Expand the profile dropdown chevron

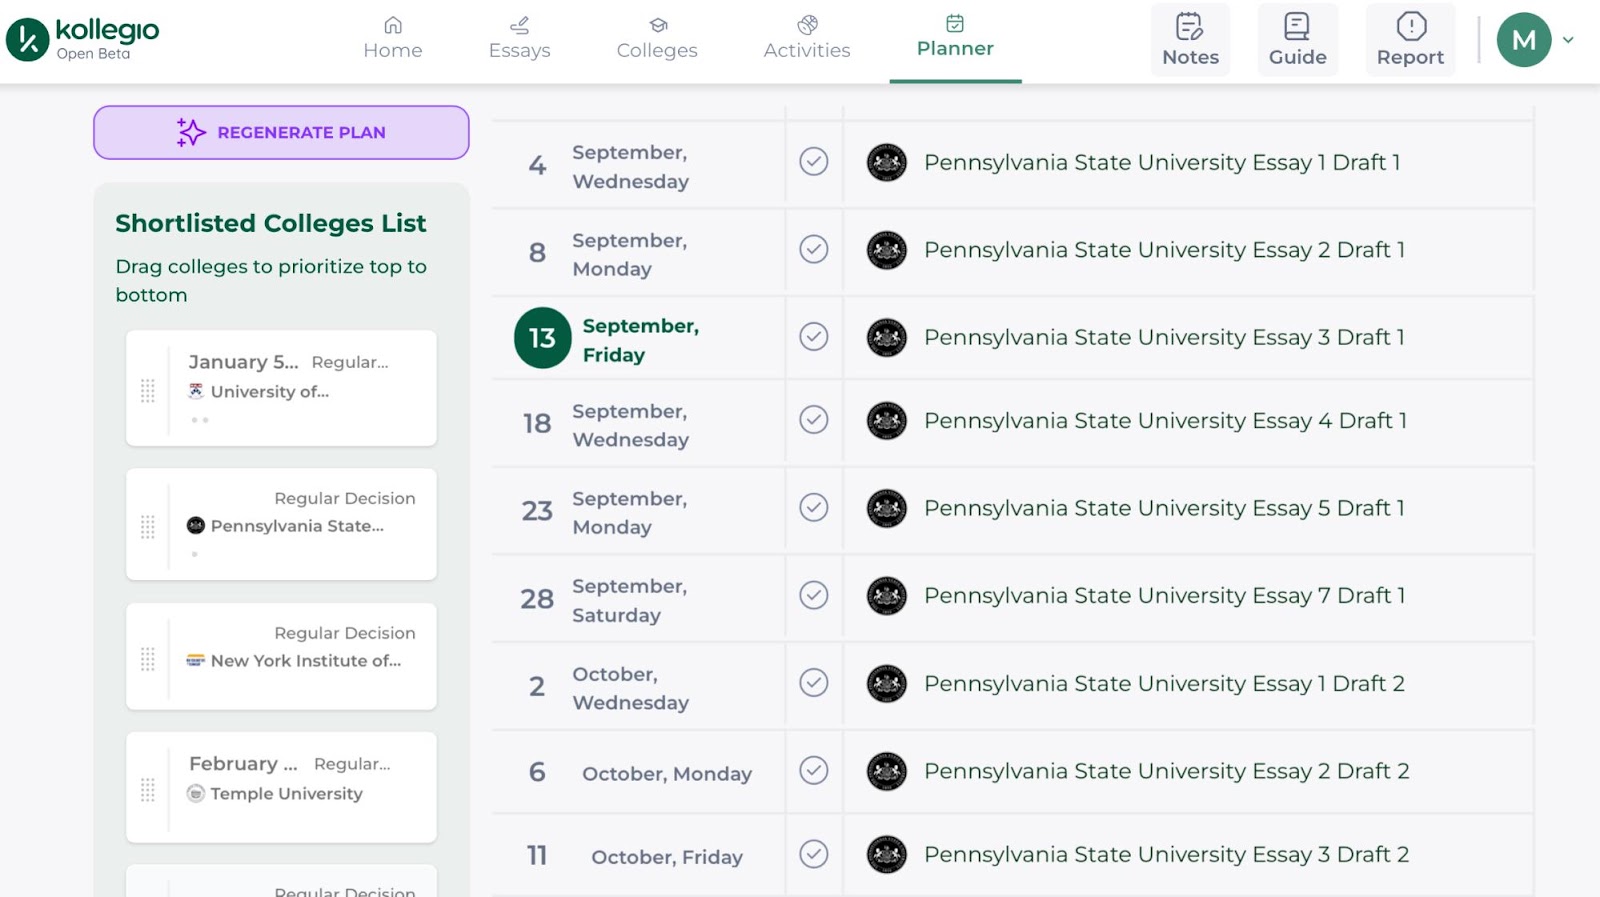[x=1568, y=40]
